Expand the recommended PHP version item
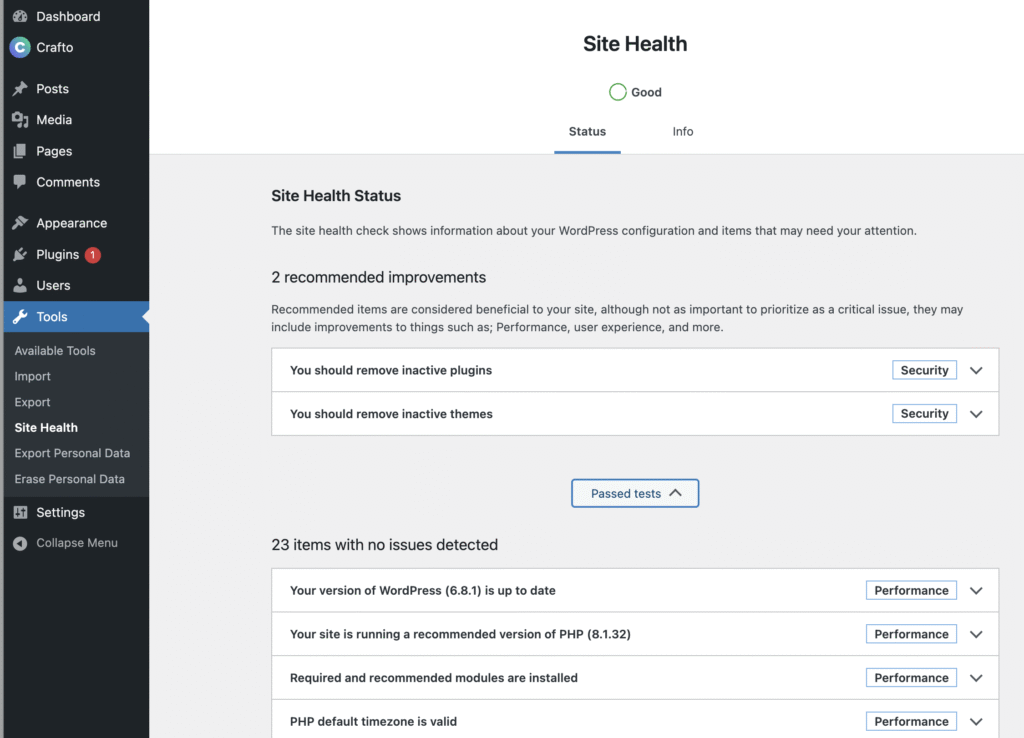Image resolution: width=1024 pixels, height=738 pixels. 976,634
